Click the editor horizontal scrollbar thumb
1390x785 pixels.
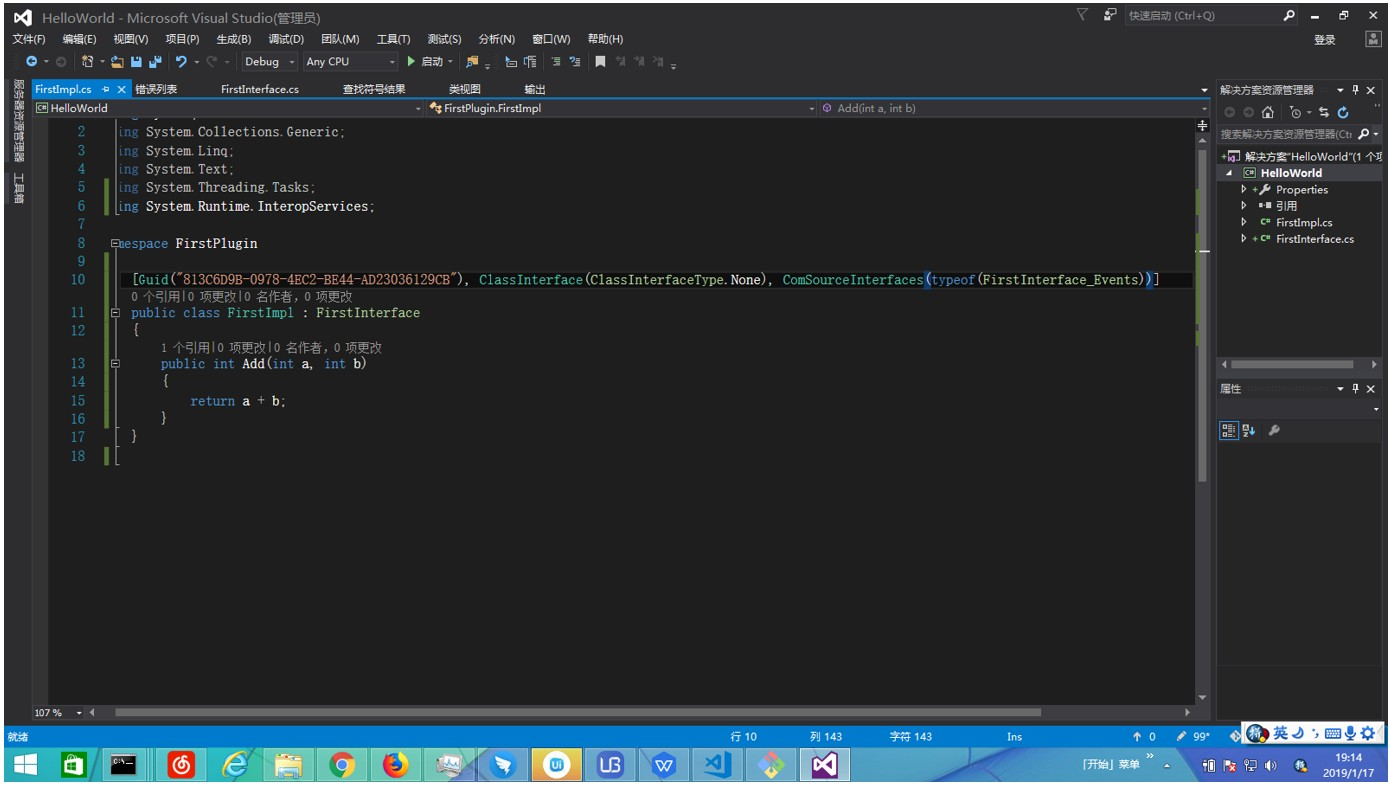[x=578, y=713]
